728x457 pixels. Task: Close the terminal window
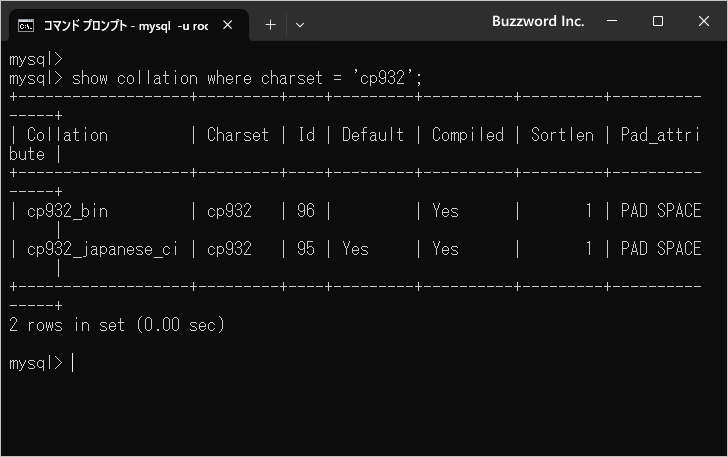point(703,22)
